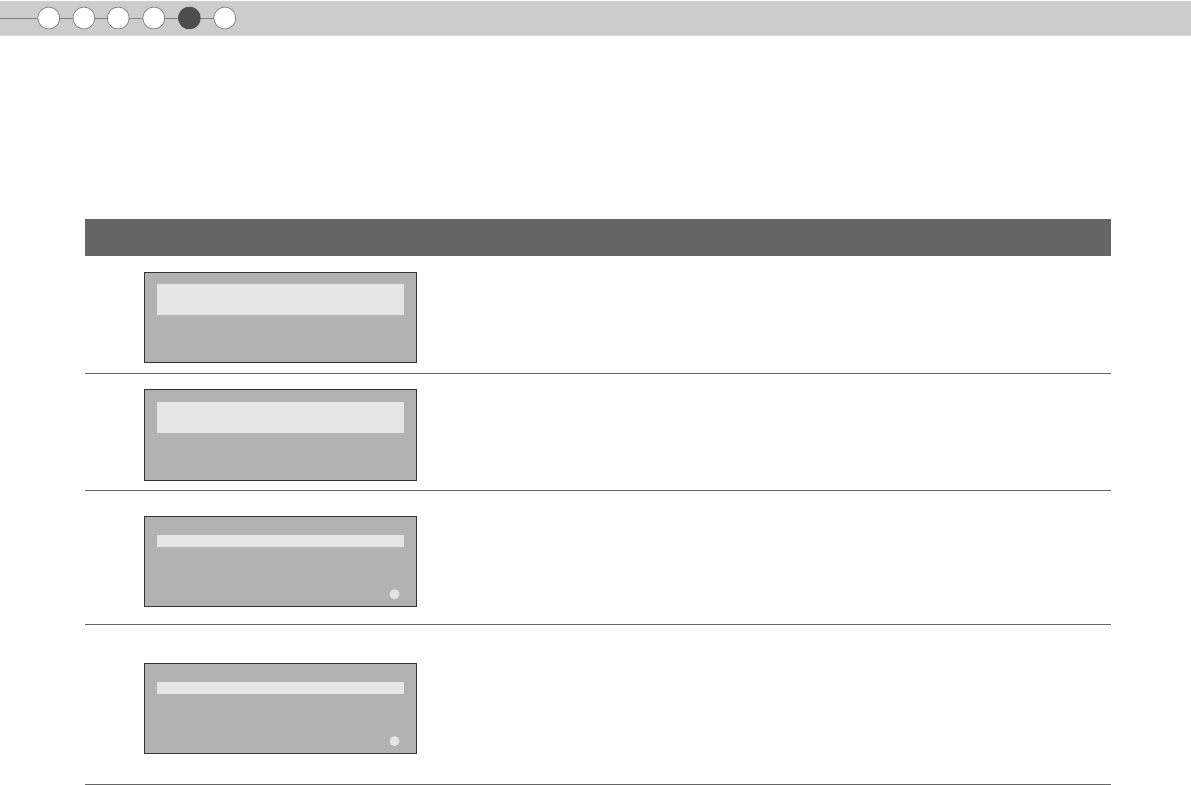Click the dark gray header bar above panels
The height and width of the screenshot is (785, 1191).
click(598, 237)
